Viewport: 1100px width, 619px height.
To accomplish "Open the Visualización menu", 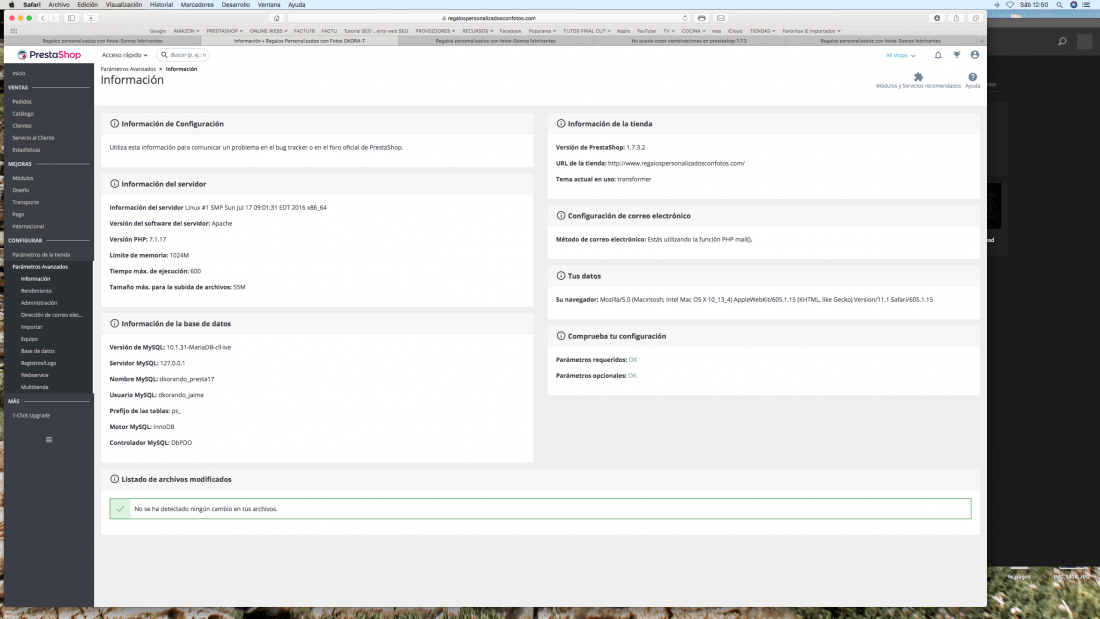I will coord(123,4).
